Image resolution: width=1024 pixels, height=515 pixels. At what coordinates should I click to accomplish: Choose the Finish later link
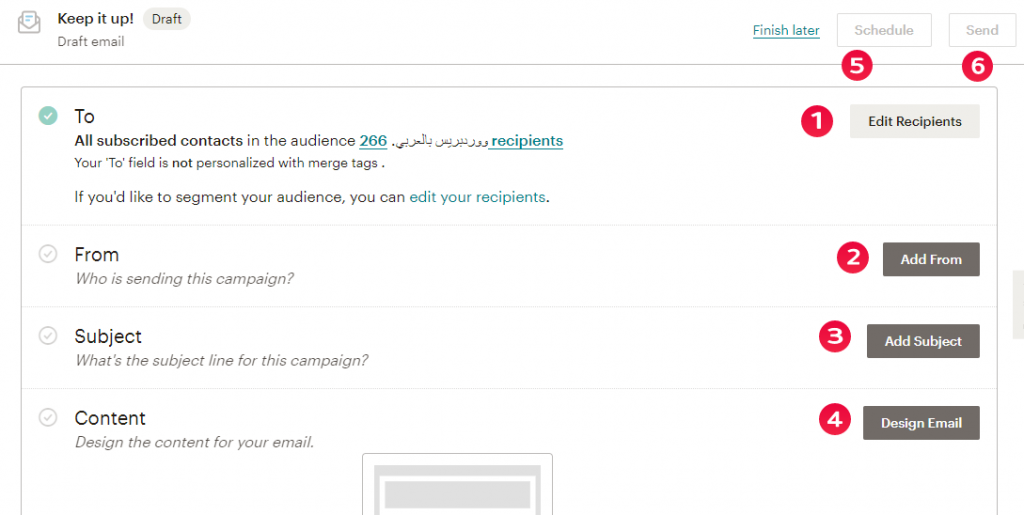[786, 30]
